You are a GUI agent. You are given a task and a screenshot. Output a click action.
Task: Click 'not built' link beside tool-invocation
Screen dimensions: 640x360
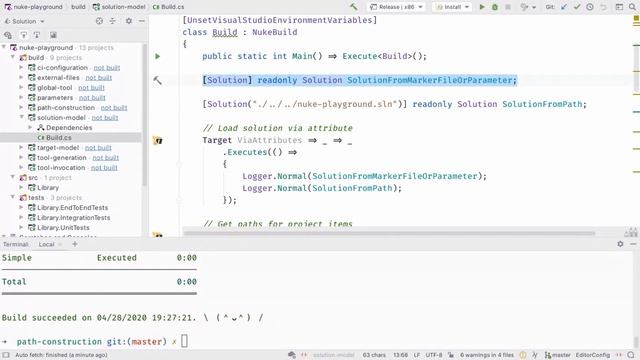coord(104,167)
